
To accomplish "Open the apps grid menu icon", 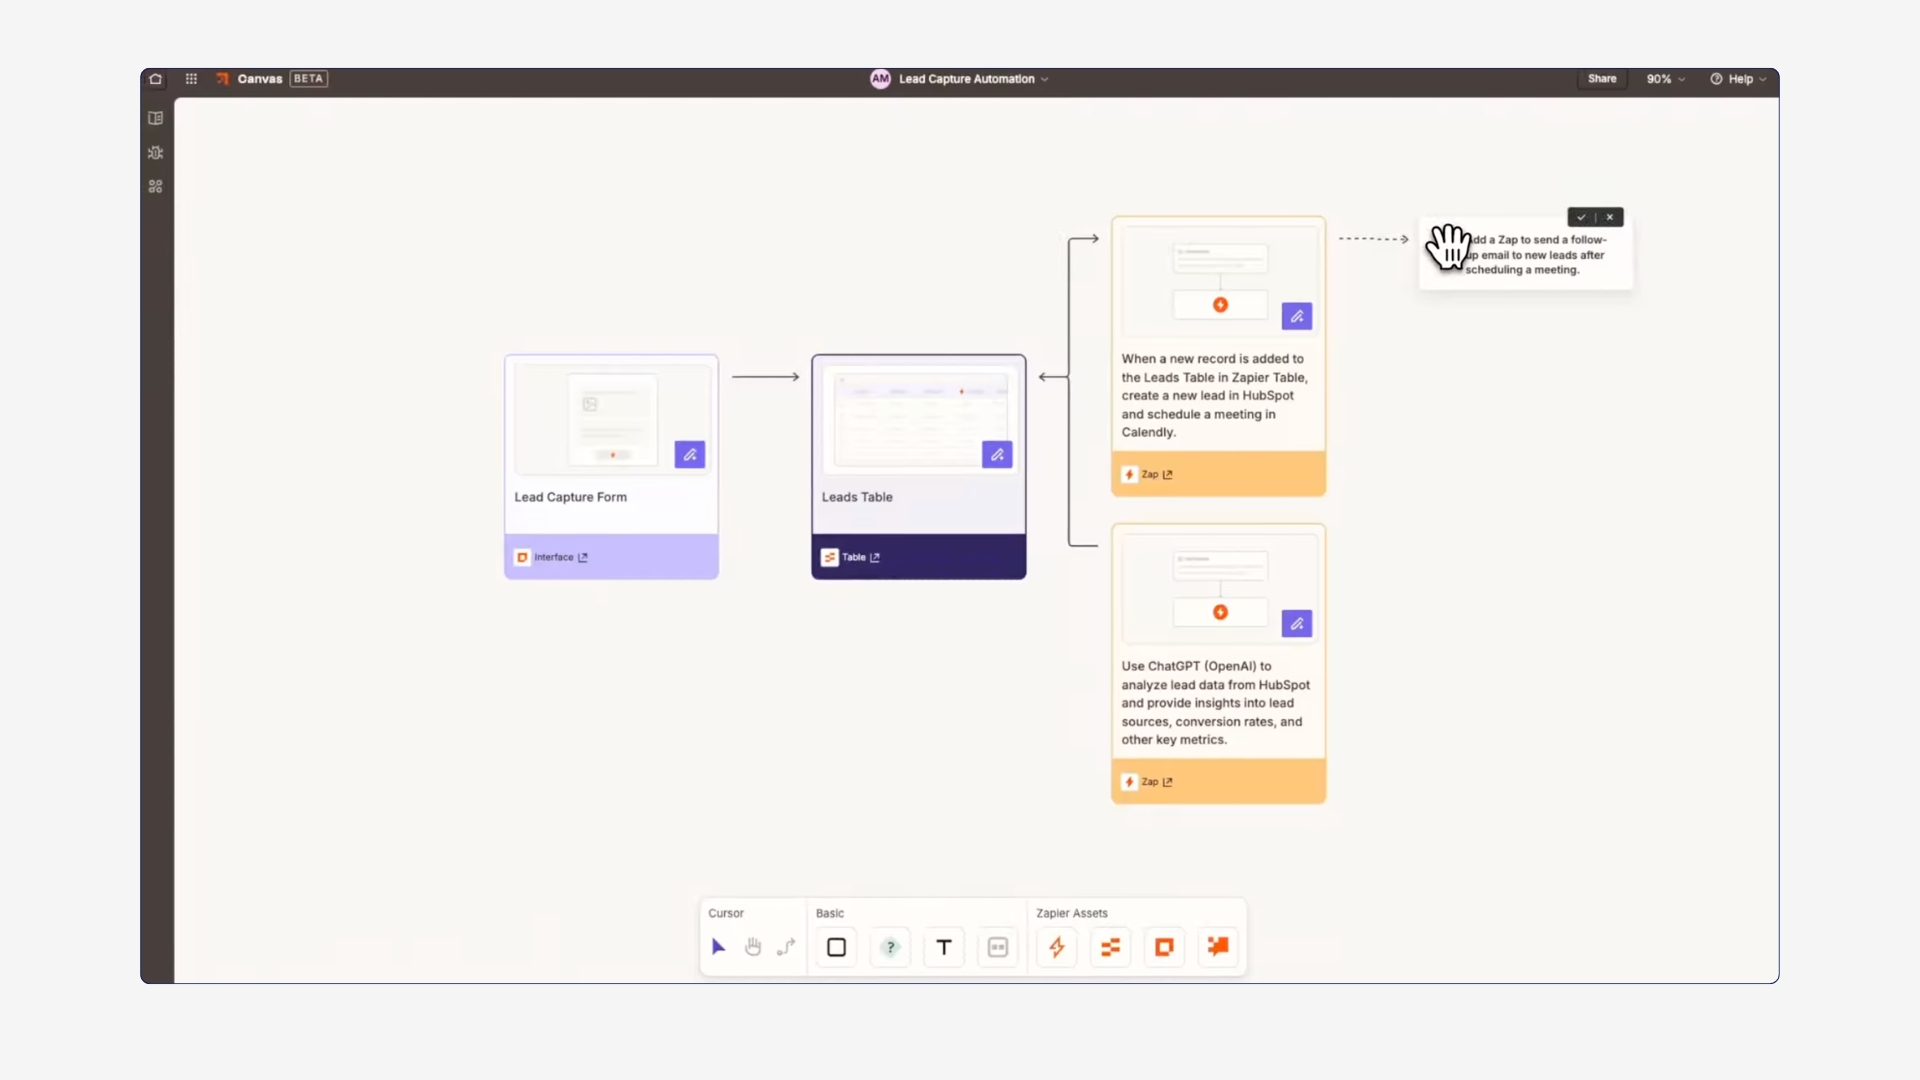I will point(191,79).
